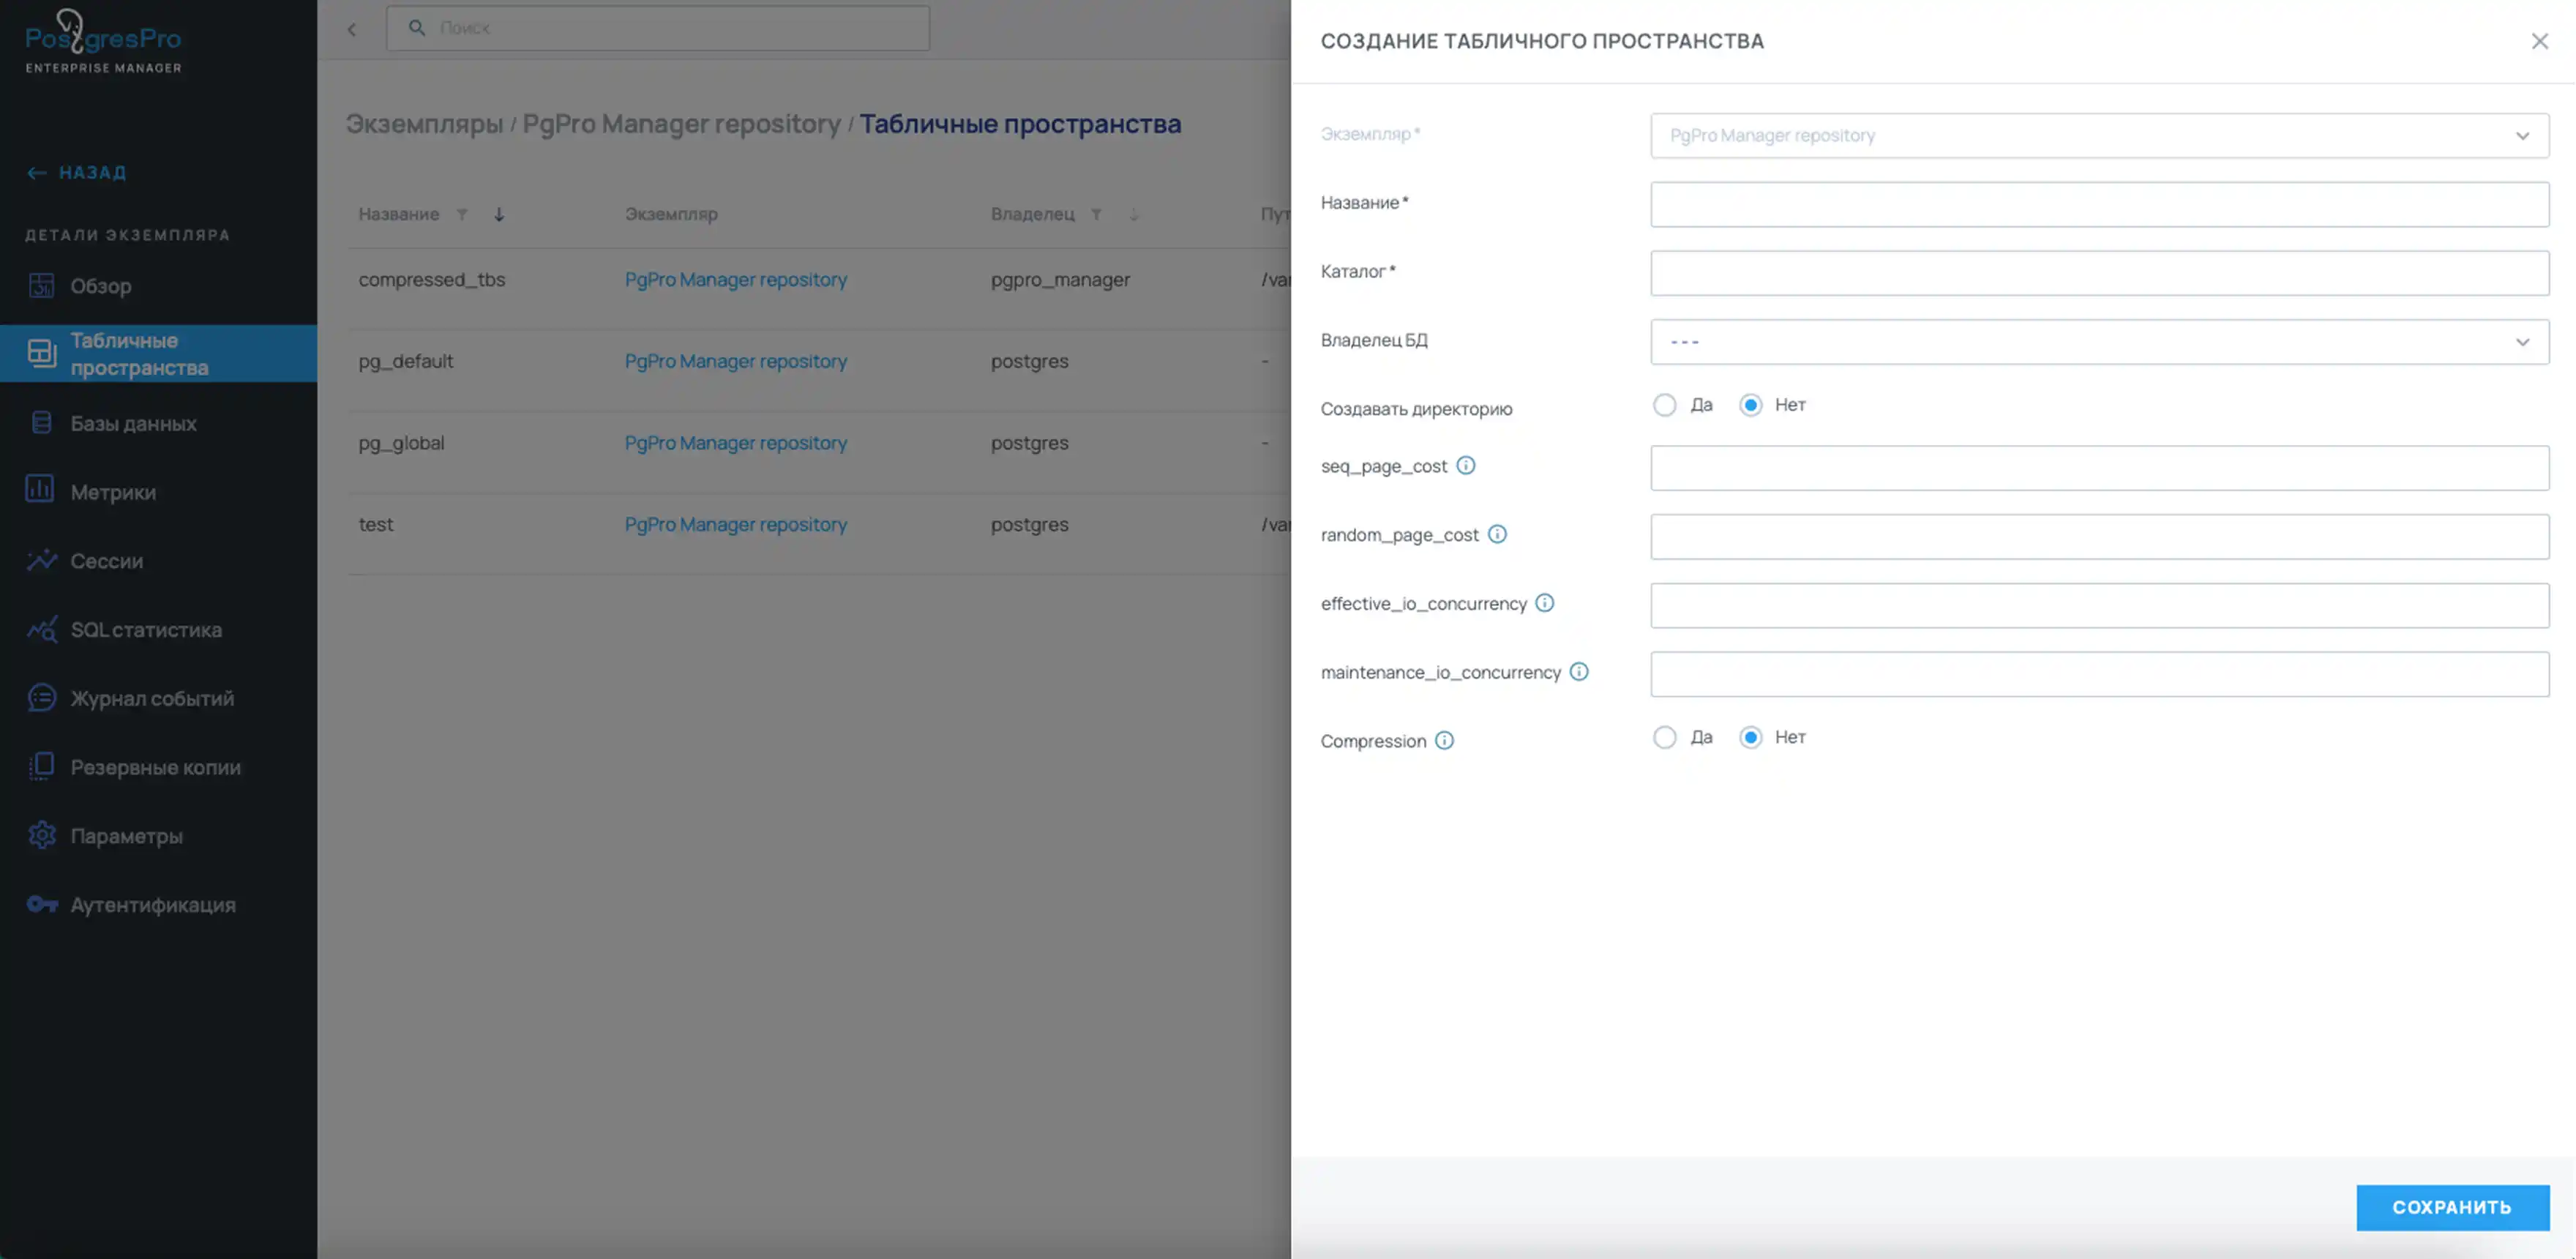Click the maintenance_io_concurrency info icon
Image resolution: width=2576 pixels, height=1259 pixels.
(x=1578, y=672)
